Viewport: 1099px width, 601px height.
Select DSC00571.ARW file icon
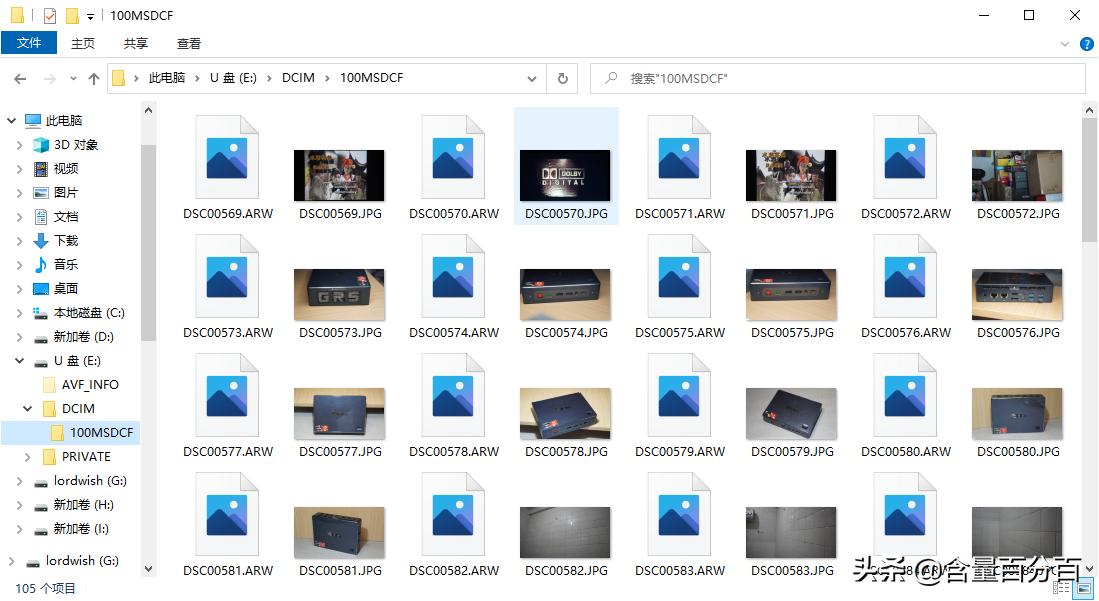click(679, 158)
